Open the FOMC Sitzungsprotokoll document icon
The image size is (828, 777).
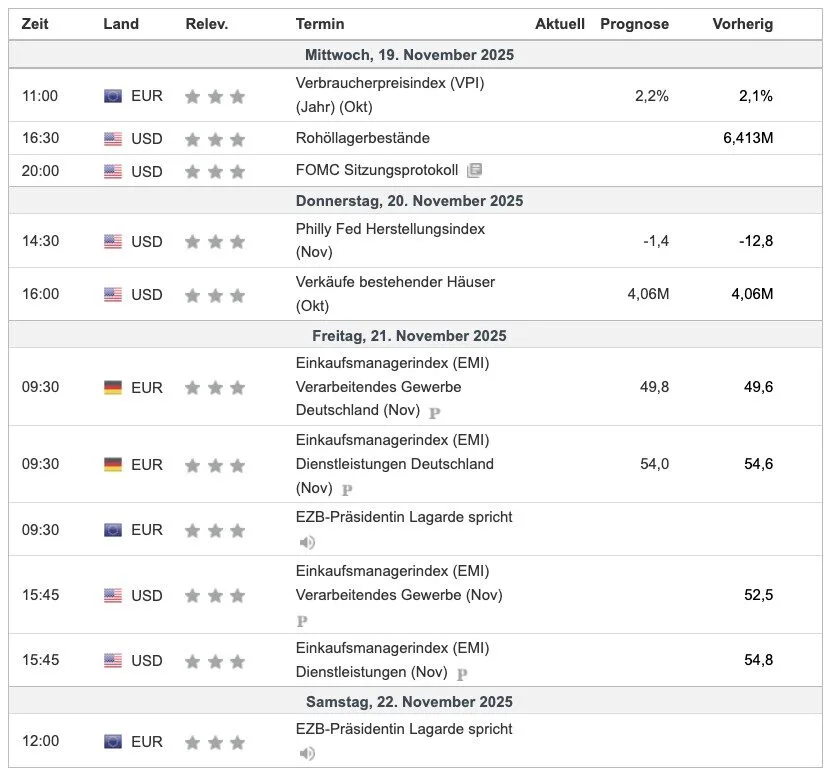coord(474,170)
